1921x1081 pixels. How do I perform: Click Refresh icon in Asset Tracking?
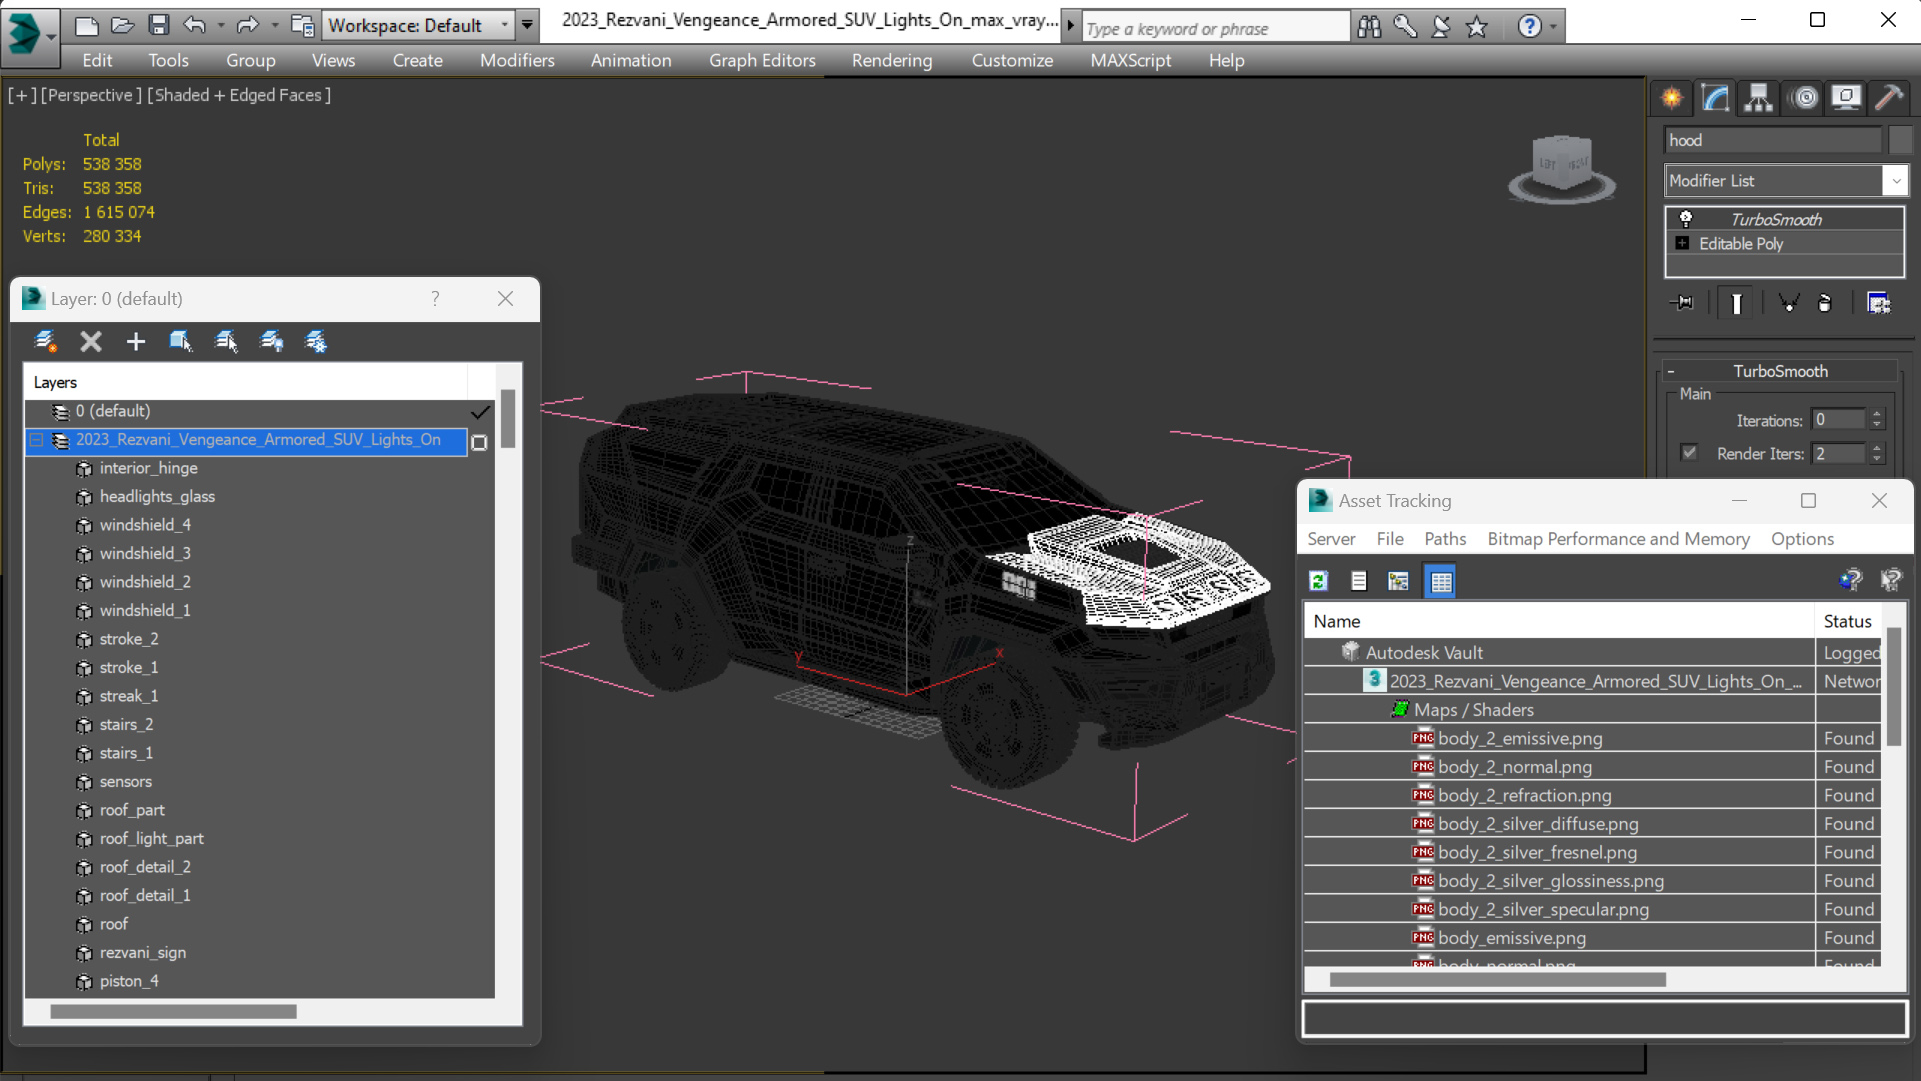1319,581
